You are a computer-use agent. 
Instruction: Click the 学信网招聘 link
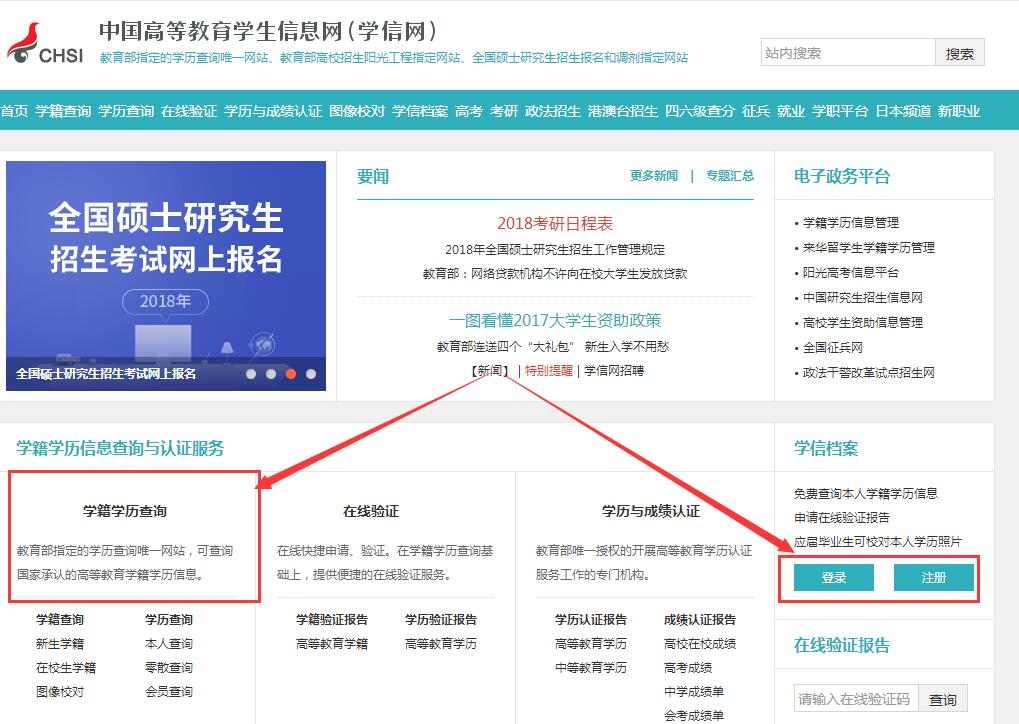(x=613, y=370)
